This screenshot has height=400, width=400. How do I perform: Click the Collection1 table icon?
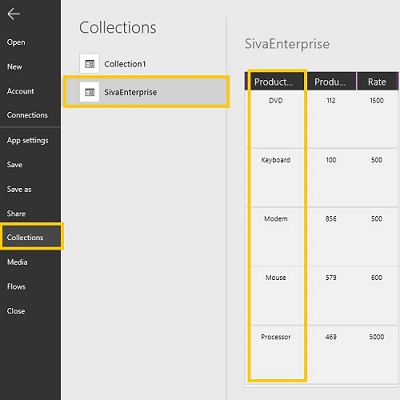89,63
